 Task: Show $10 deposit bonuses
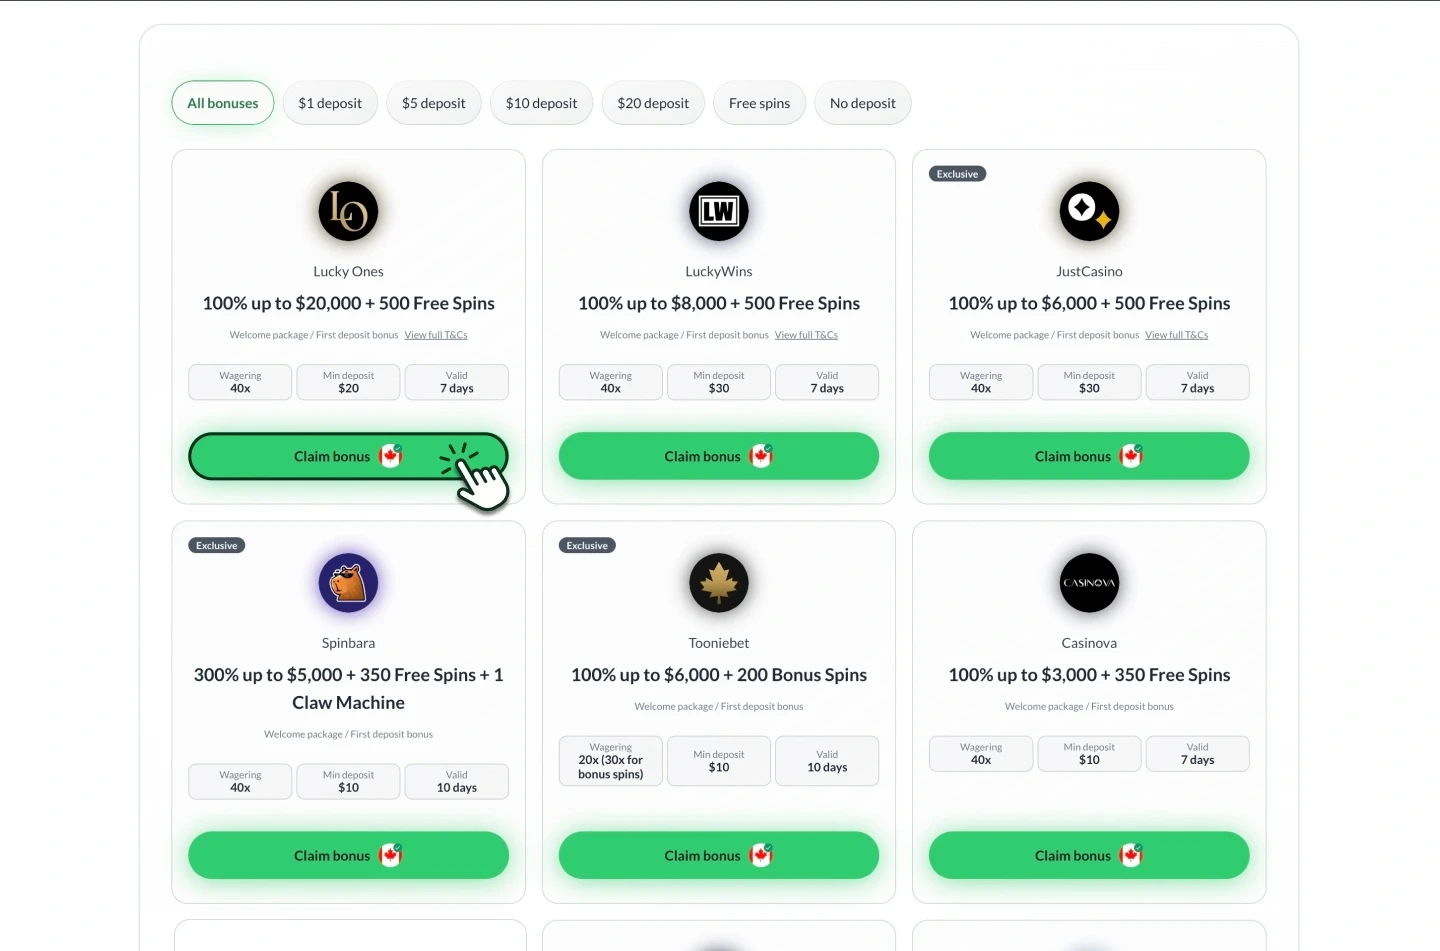pyautogui.click(x=541, y=103)
